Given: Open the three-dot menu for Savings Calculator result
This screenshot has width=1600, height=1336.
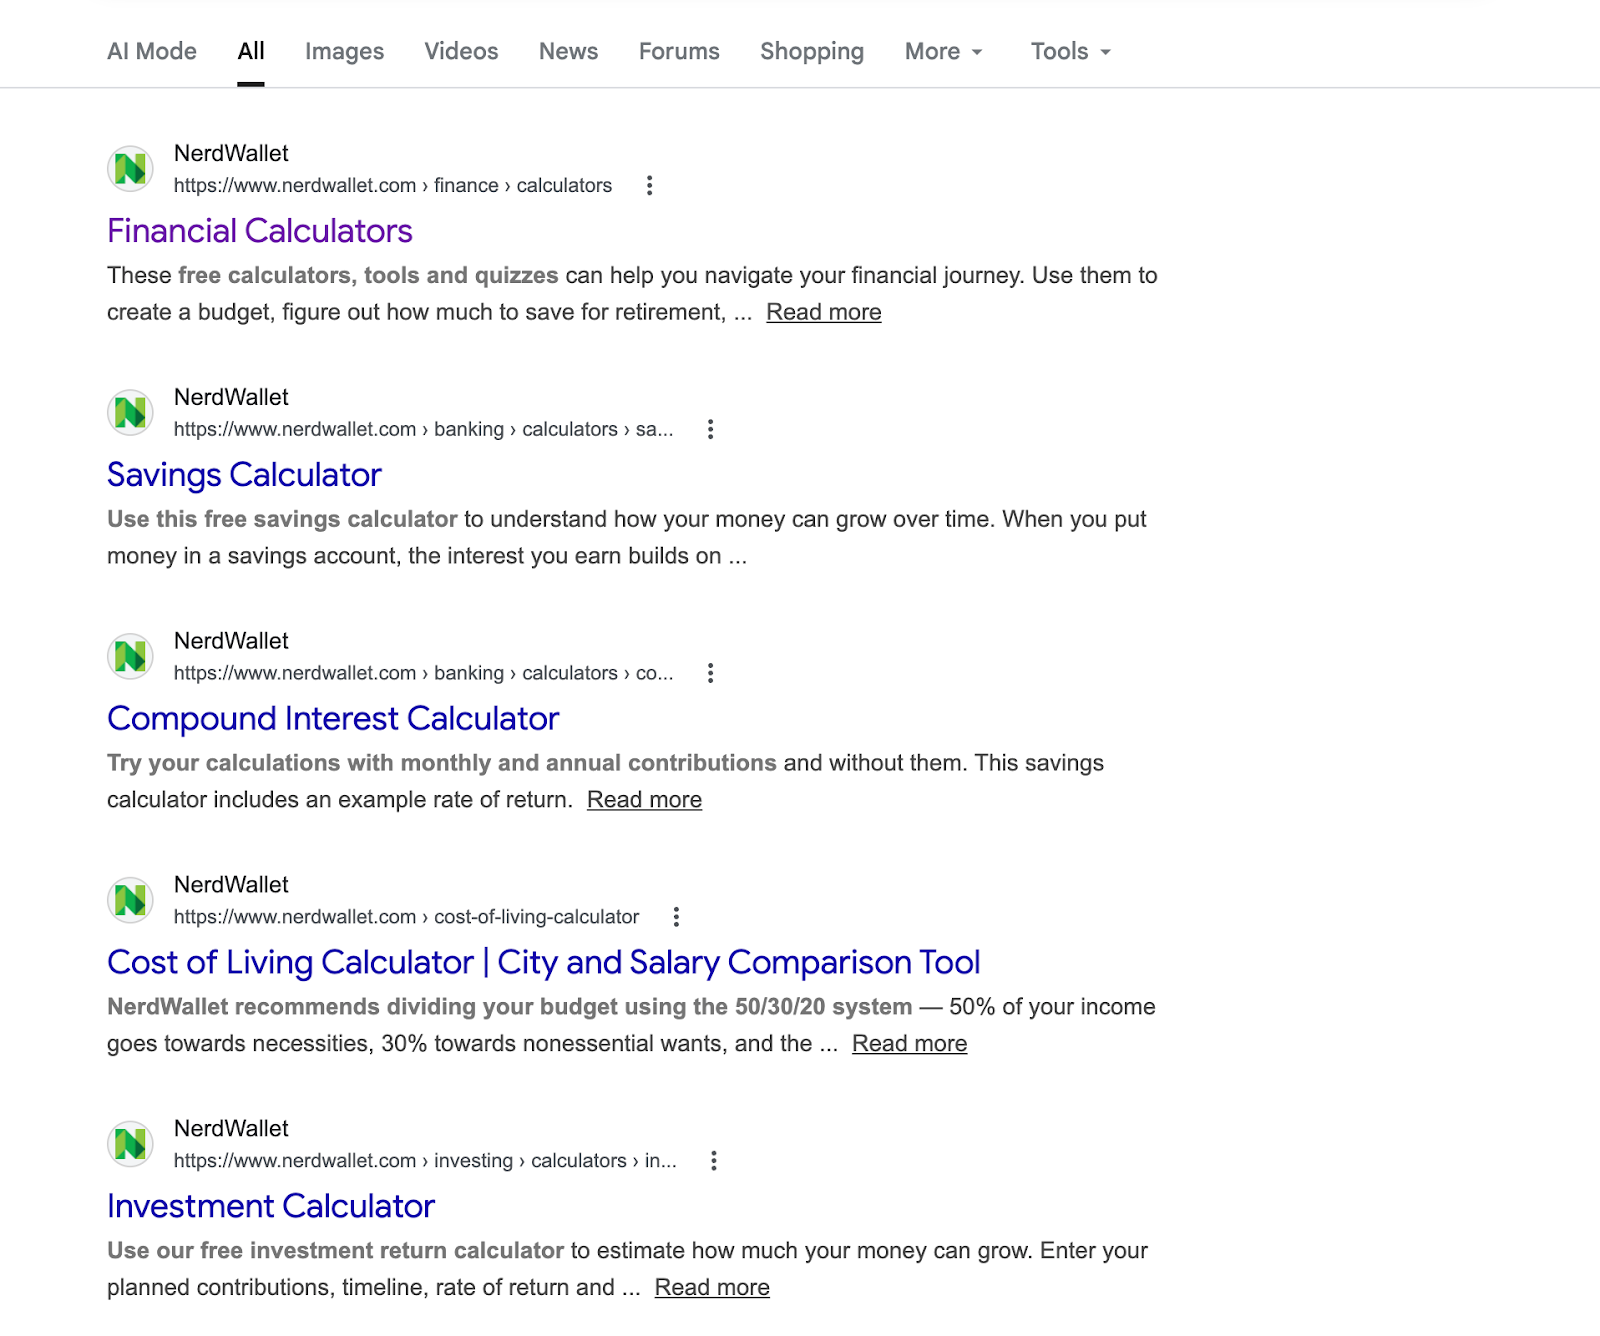Looking at the screenshot, I should pos(710,429).
